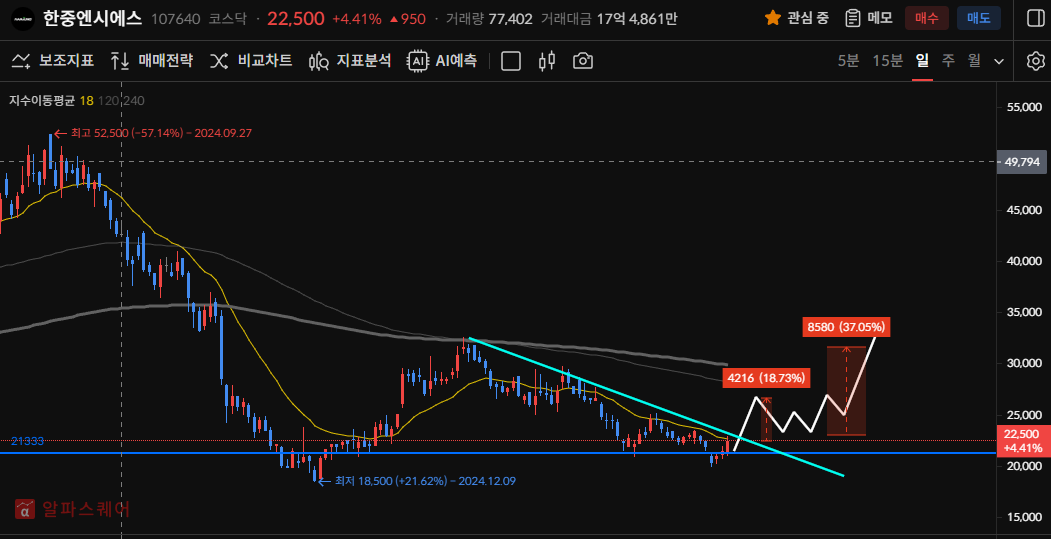Screen dimensions: 1051x539
Task: Open the 매매전략 trading strategy tool
Action: click(152, 61)
